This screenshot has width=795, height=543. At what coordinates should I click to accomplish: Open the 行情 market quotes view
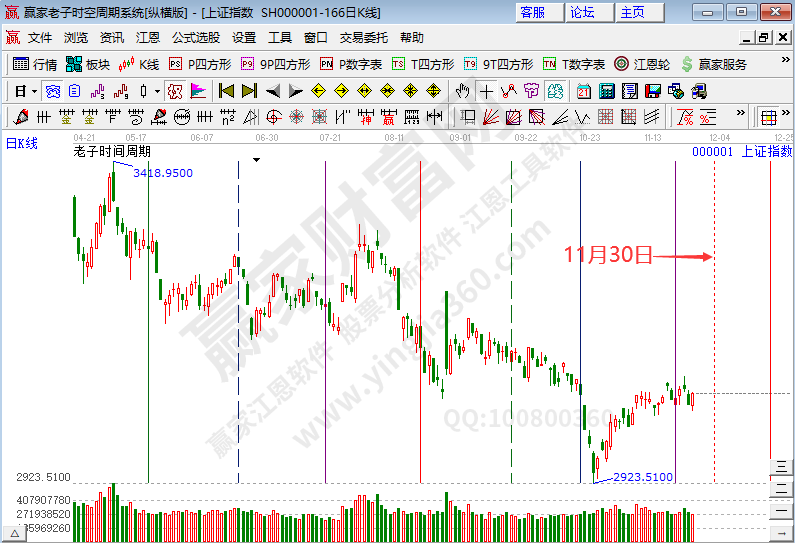click(35, 64)
